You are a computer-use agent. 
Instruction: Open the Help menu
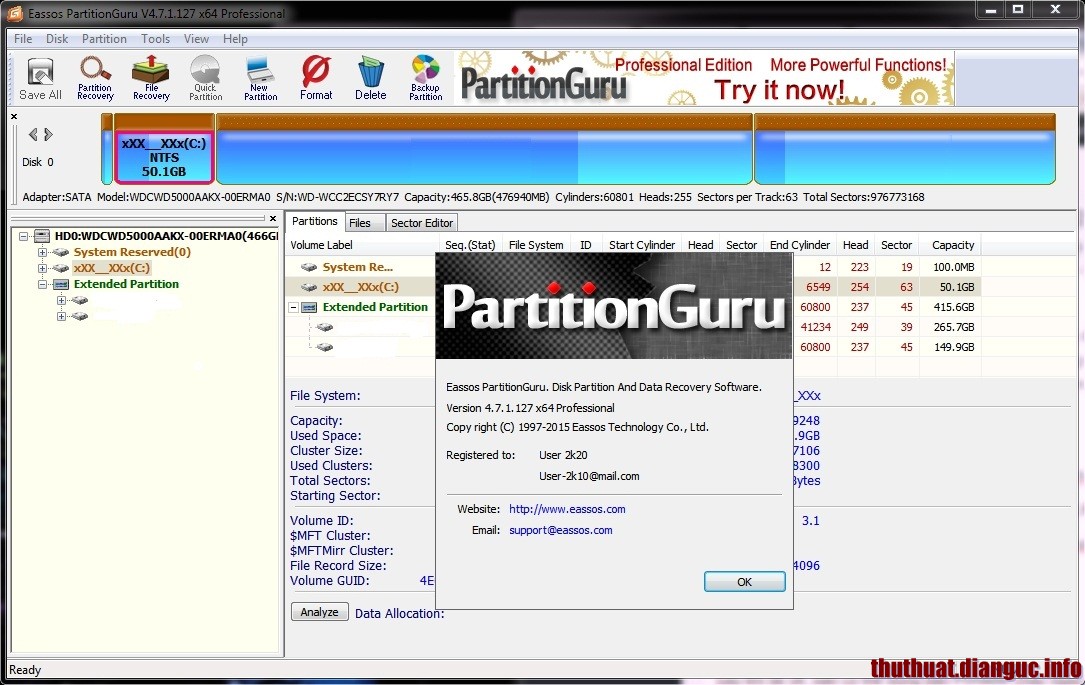click(x=235, y=39)
